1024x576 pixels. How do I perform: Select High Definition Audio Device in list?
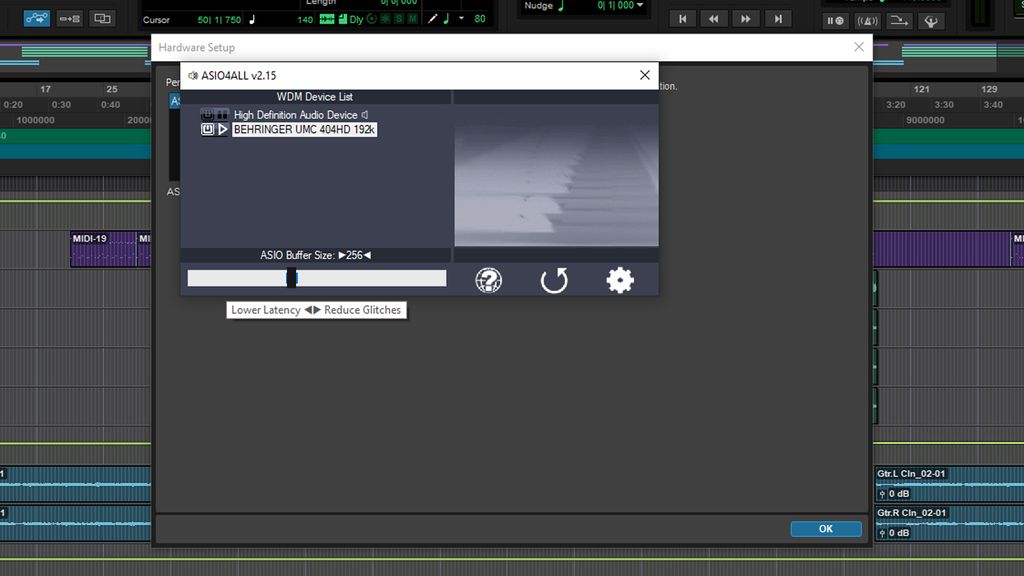coord(295,114)
